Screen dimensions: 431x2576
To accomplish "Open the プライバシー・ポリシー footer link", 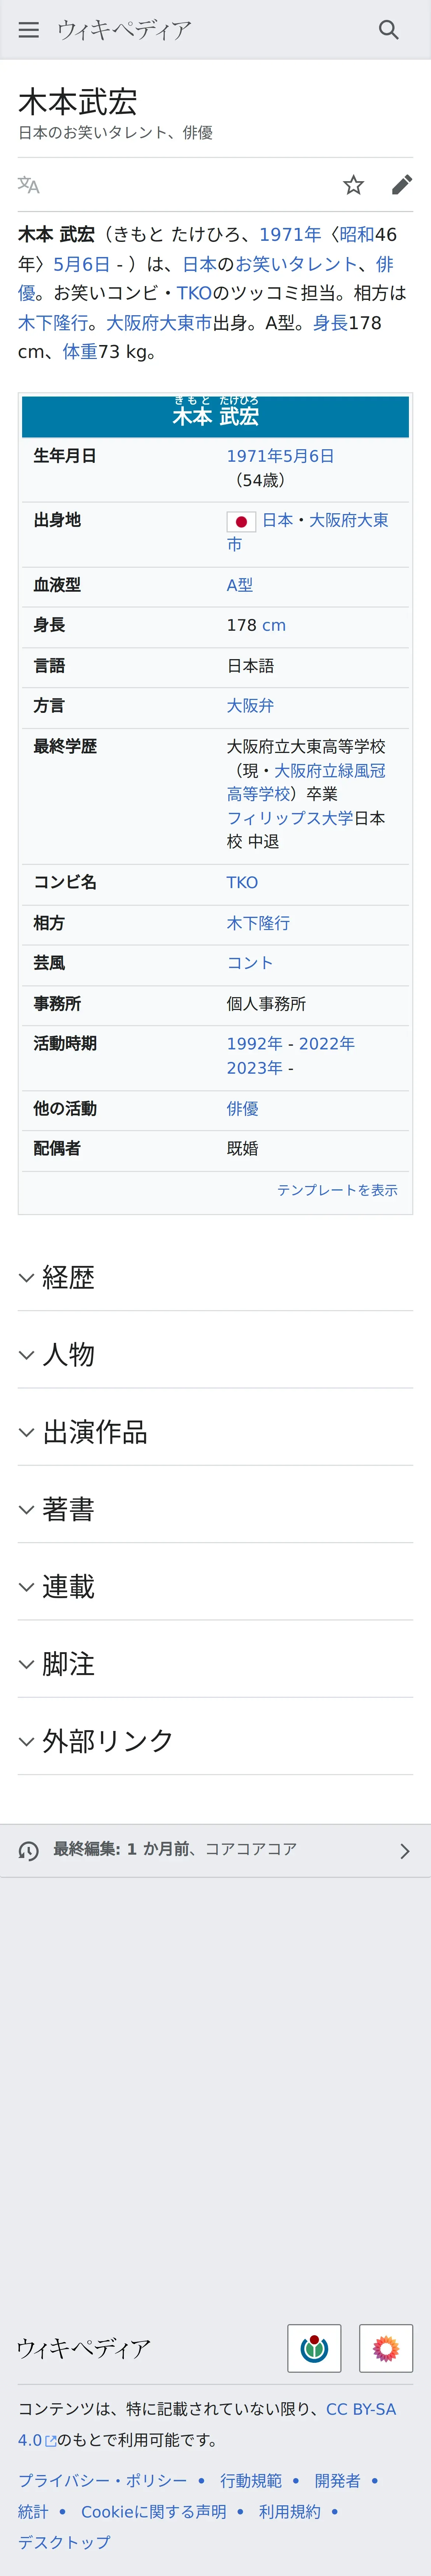I will [x=102, y=2480].
